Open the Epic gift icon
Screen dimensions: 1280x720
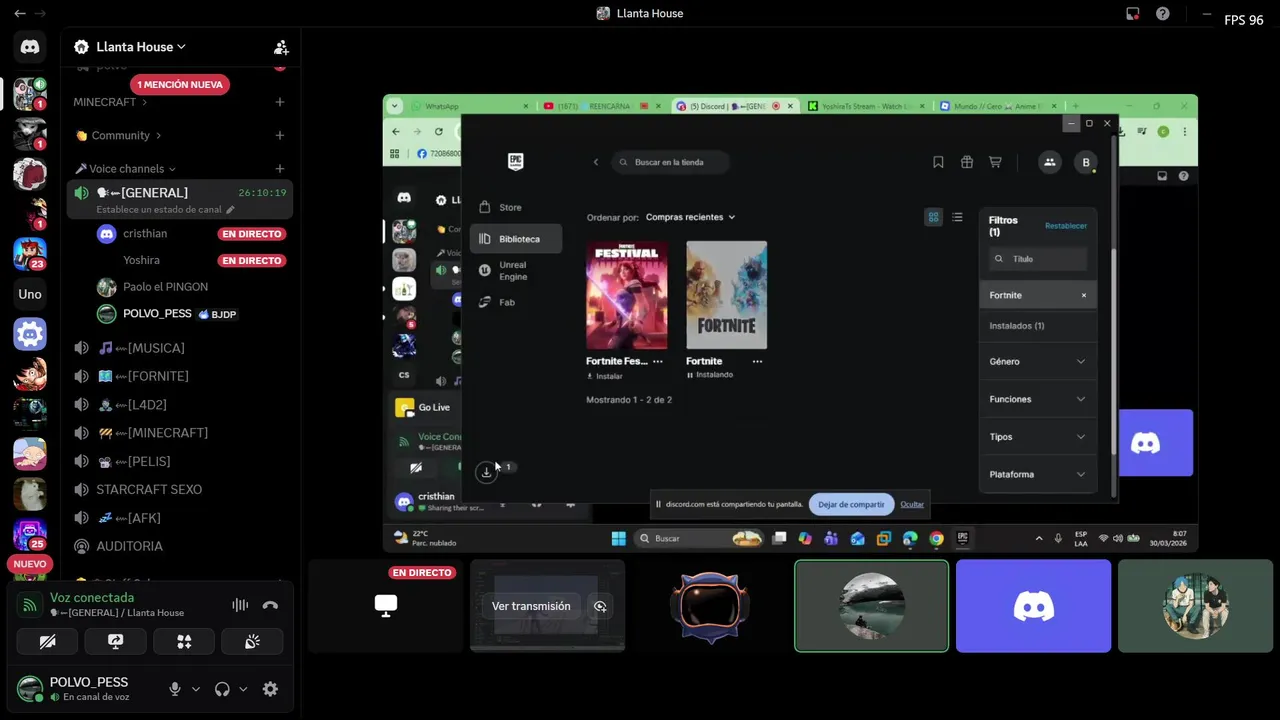tap(967, 162)
